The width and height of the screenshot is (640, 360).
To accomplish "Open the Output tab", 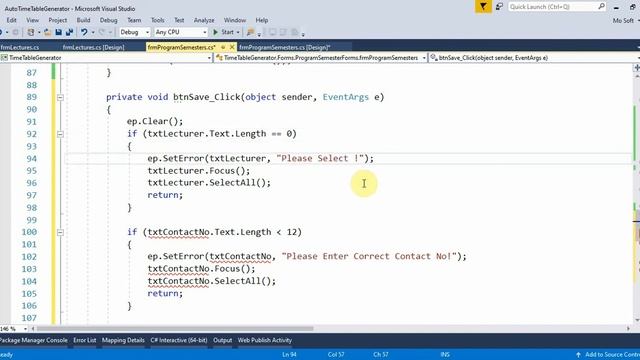I will 222,340.
